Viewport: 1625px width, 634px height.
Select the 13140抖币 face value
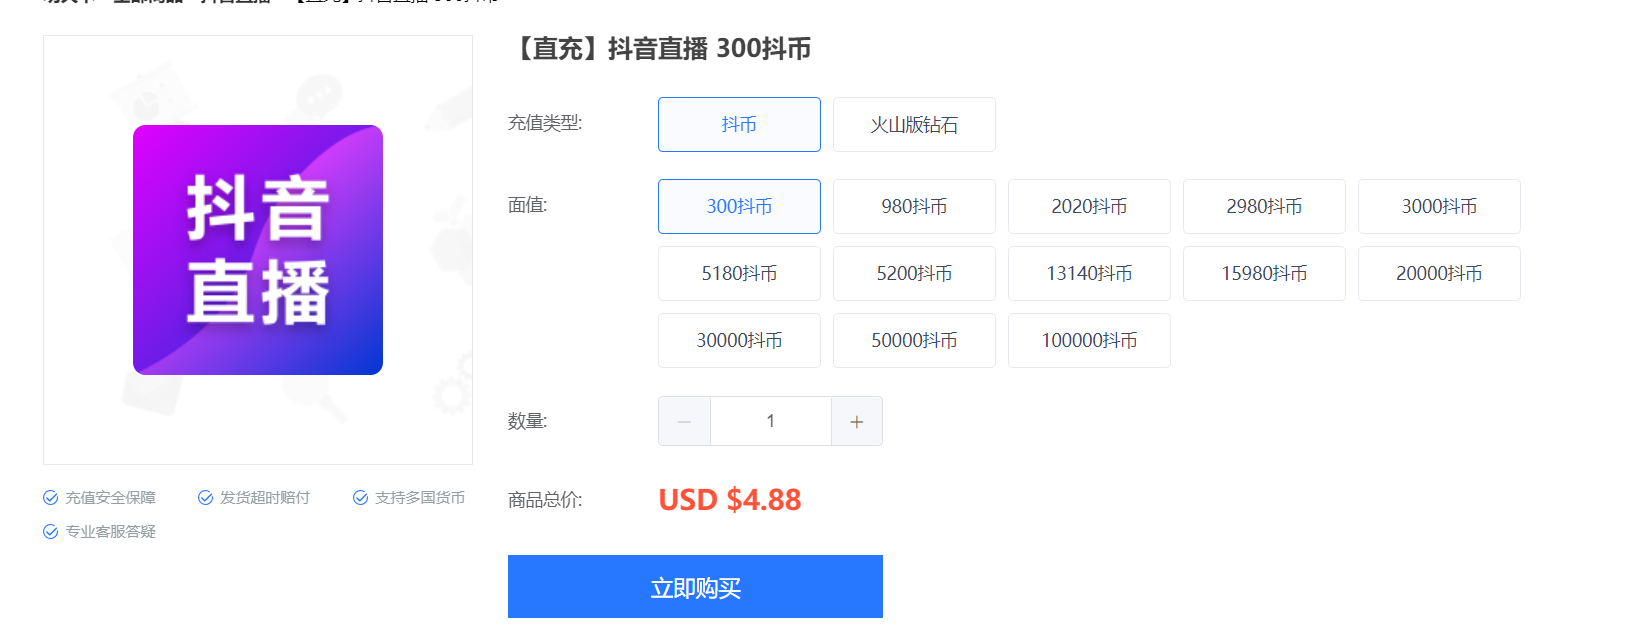[x=1089, y=273]
